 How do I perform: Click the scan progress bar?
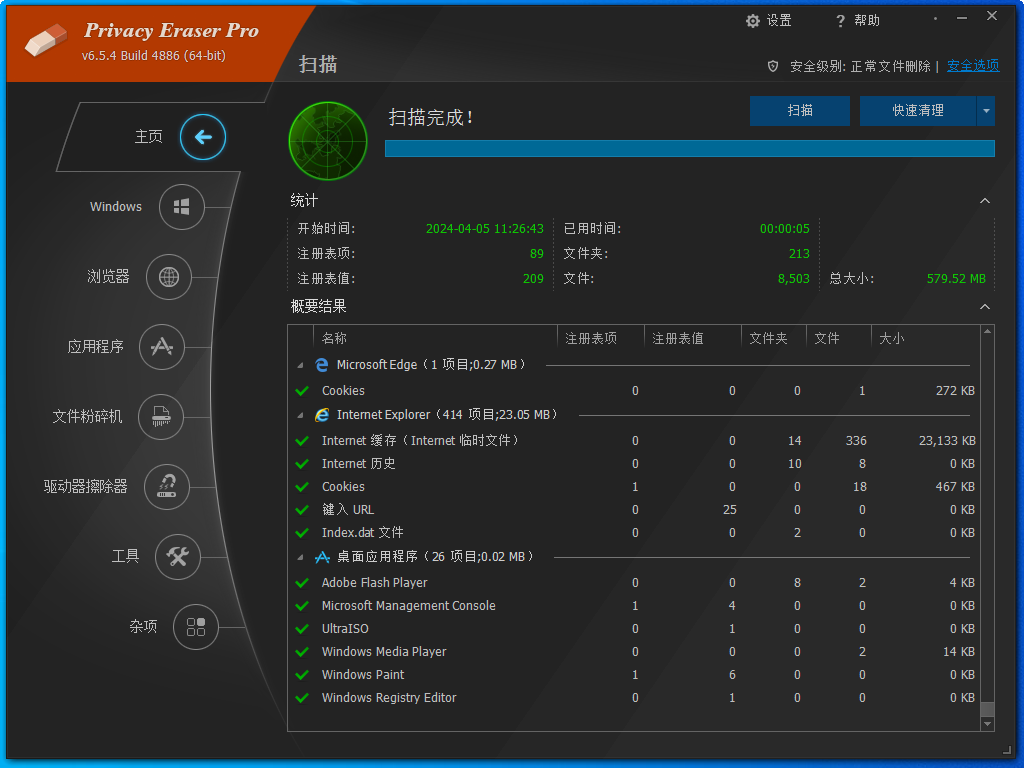coord(688,148)
